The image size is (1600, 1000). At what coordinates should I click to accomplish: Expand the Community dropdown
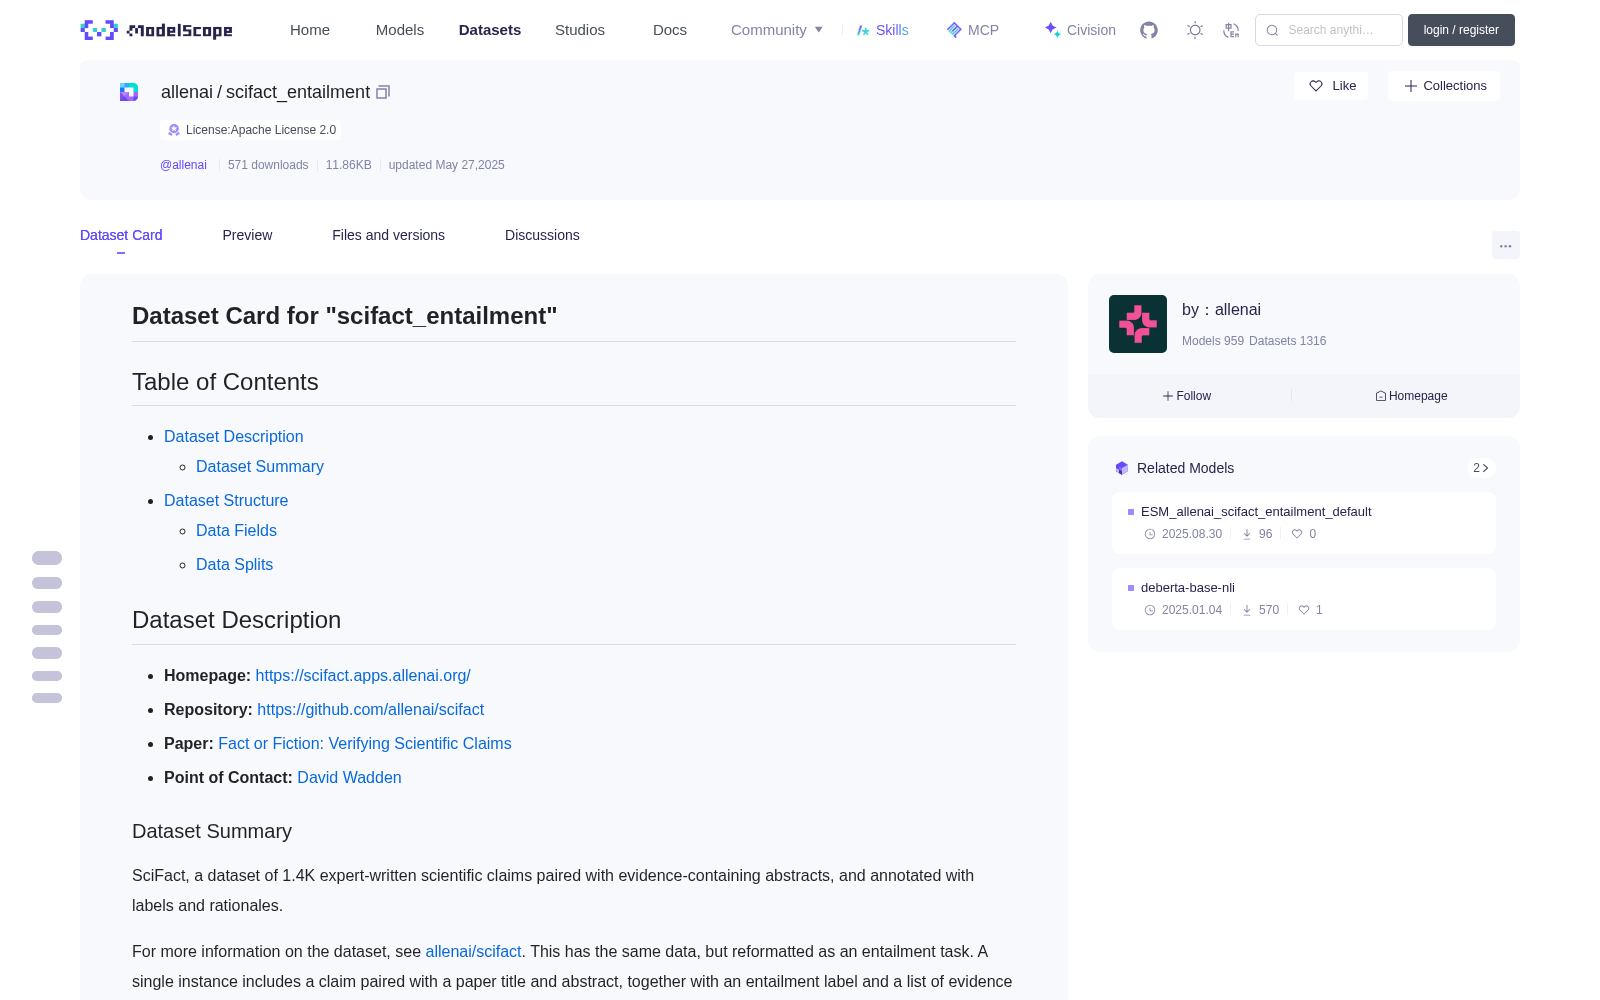pos(777,30)
